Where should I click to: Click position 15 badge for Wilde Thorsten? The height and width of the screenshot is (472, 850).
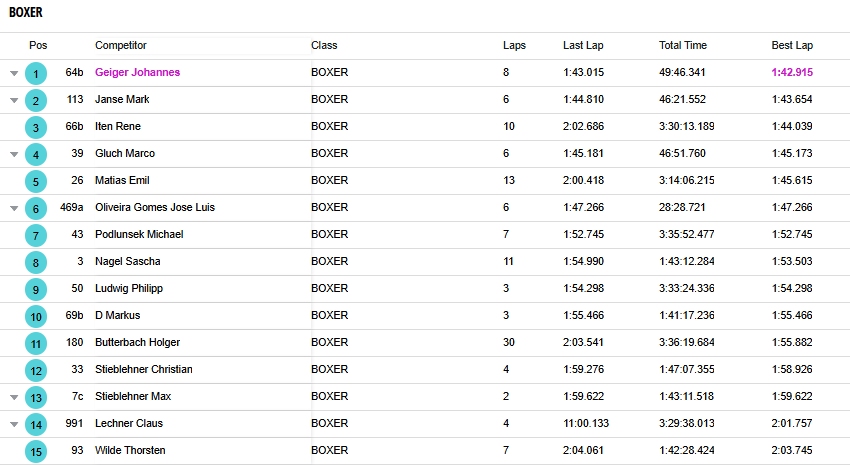coord(36,451)
